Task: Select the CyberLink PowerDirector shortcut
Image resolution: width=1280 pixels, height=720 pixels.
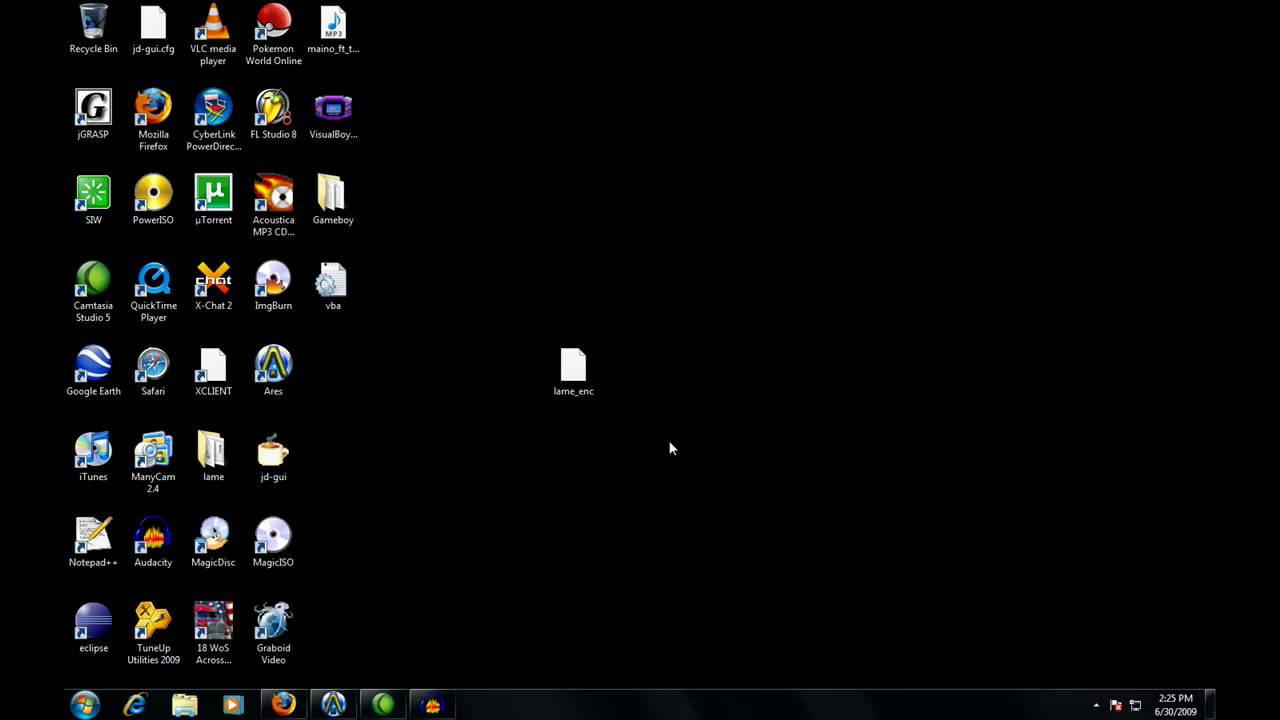Action: tap(213, 121)
